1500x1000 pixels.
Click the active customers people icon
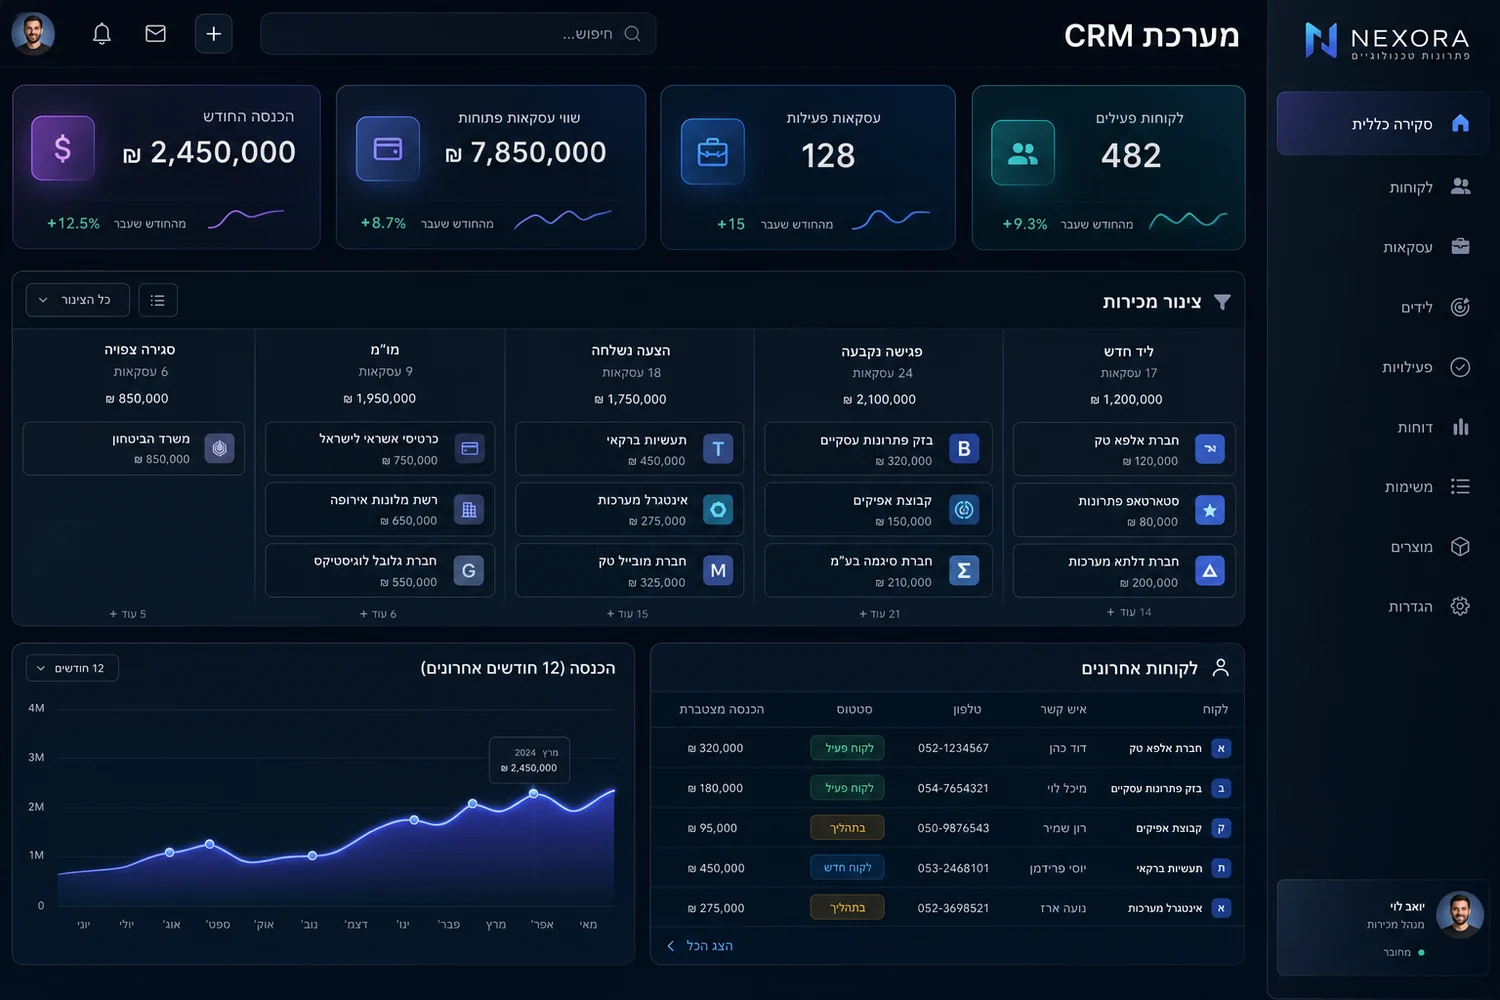tap(1022, 153)
